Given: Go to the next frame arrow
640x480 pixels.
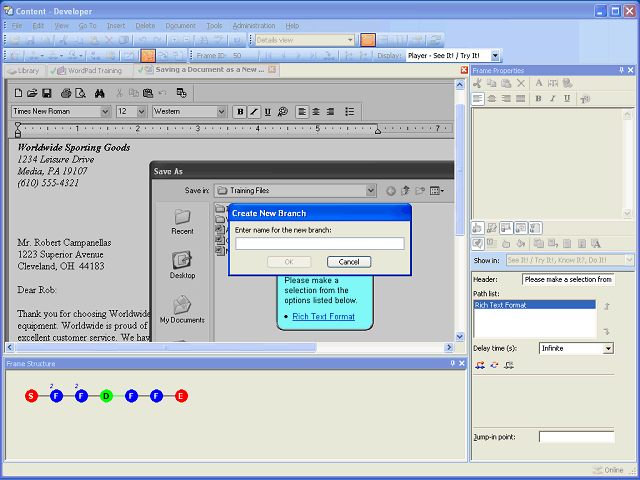Looking at the screenshot, I should pyautogui.click(x=298, y=56).
